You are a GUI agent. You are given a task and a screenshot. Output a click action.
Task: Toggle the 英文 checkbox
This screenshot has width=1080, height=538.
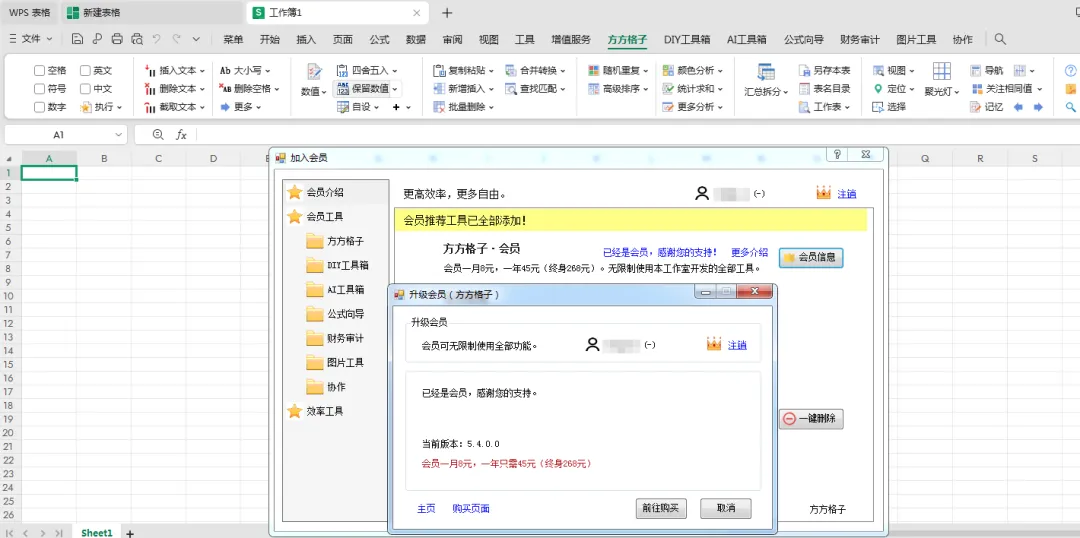tap(85, 70)
